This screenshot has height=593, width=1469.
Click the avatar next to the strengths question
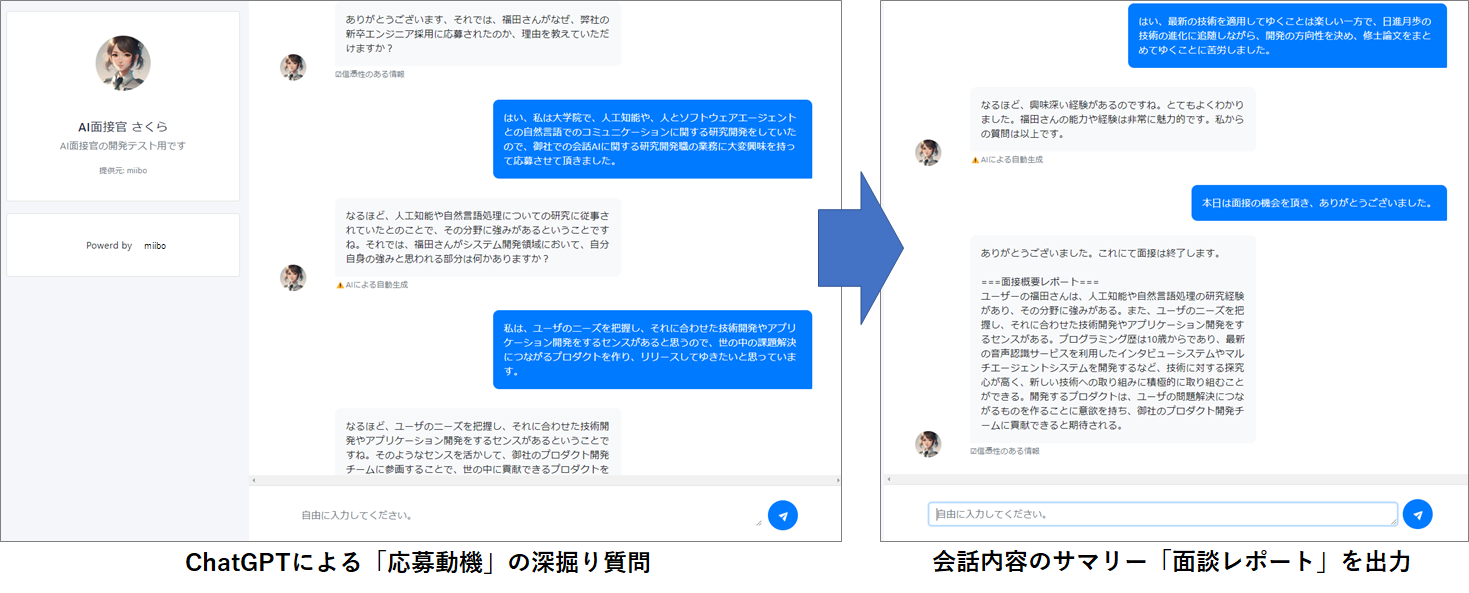click(295, 278)
